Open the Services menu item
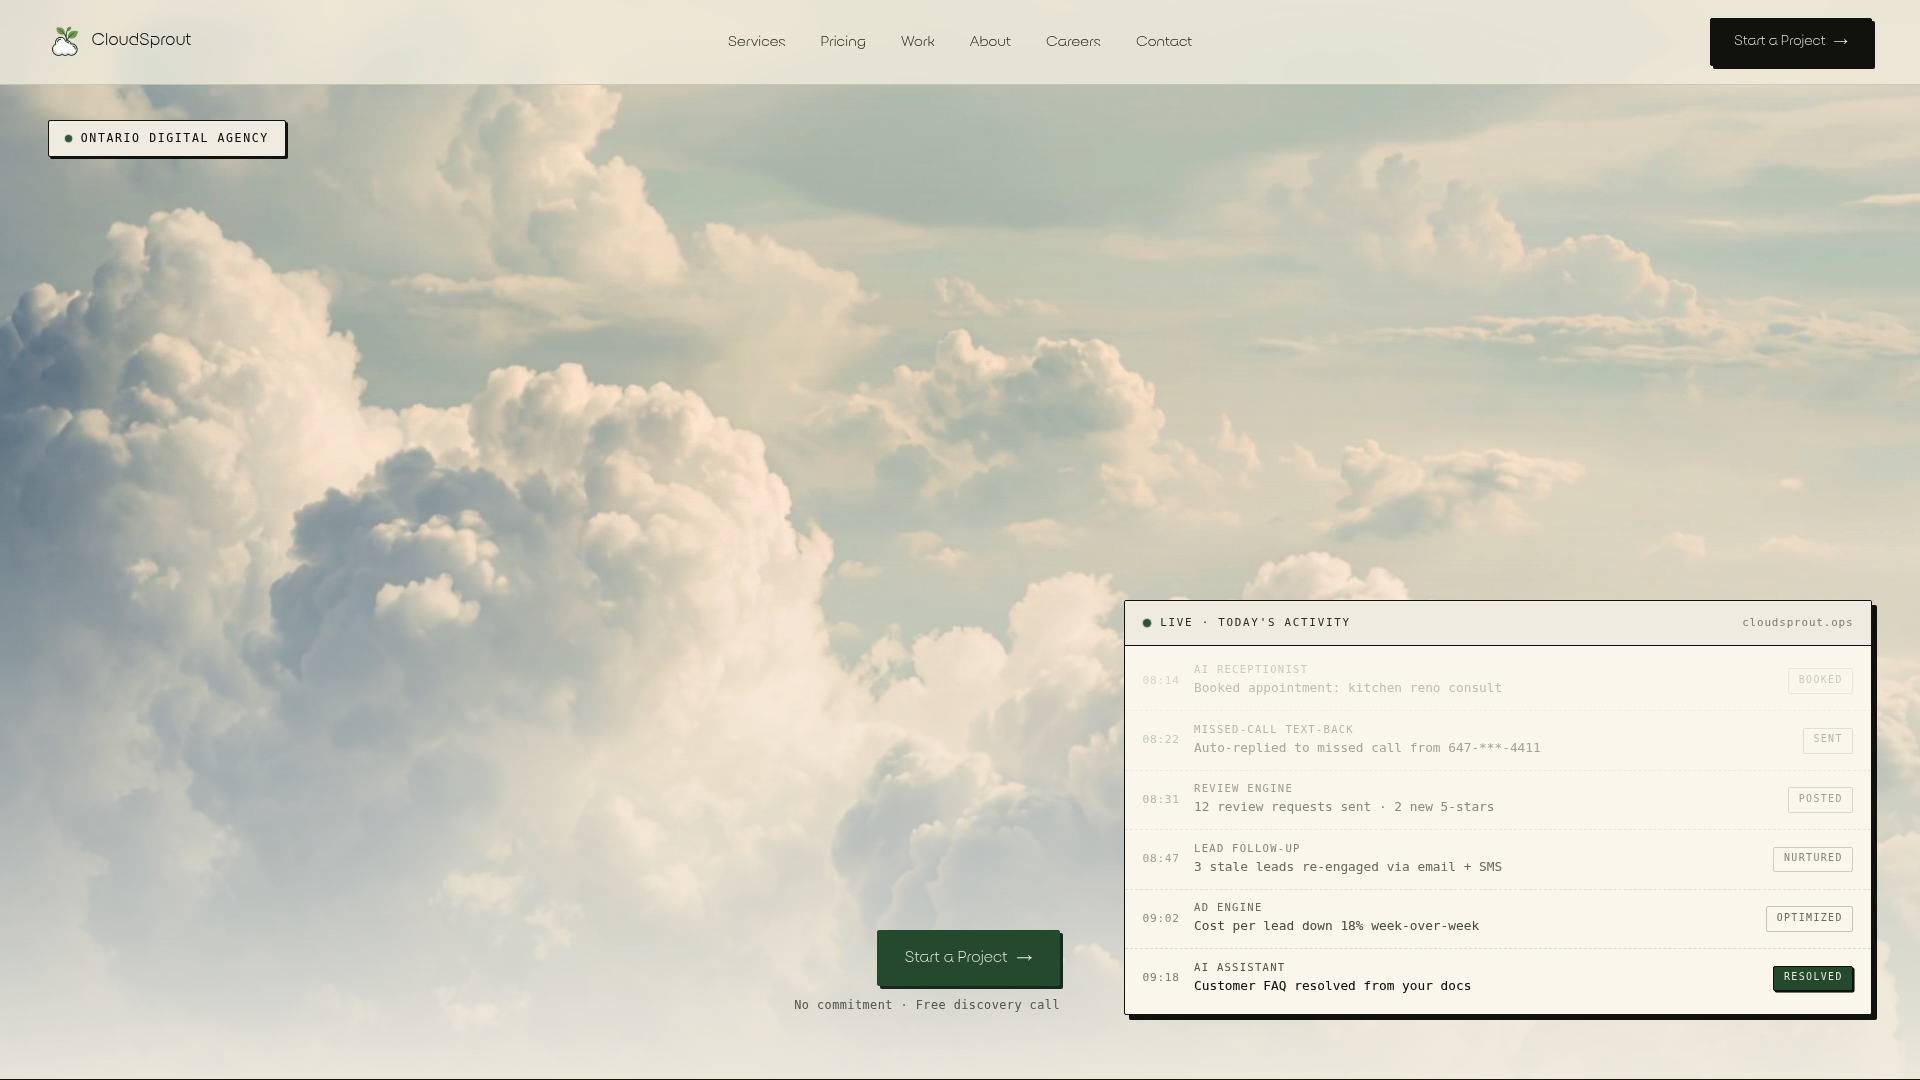Image resolution: width=1920 pixels, height=1080 pixels. [x=756, y=42]
